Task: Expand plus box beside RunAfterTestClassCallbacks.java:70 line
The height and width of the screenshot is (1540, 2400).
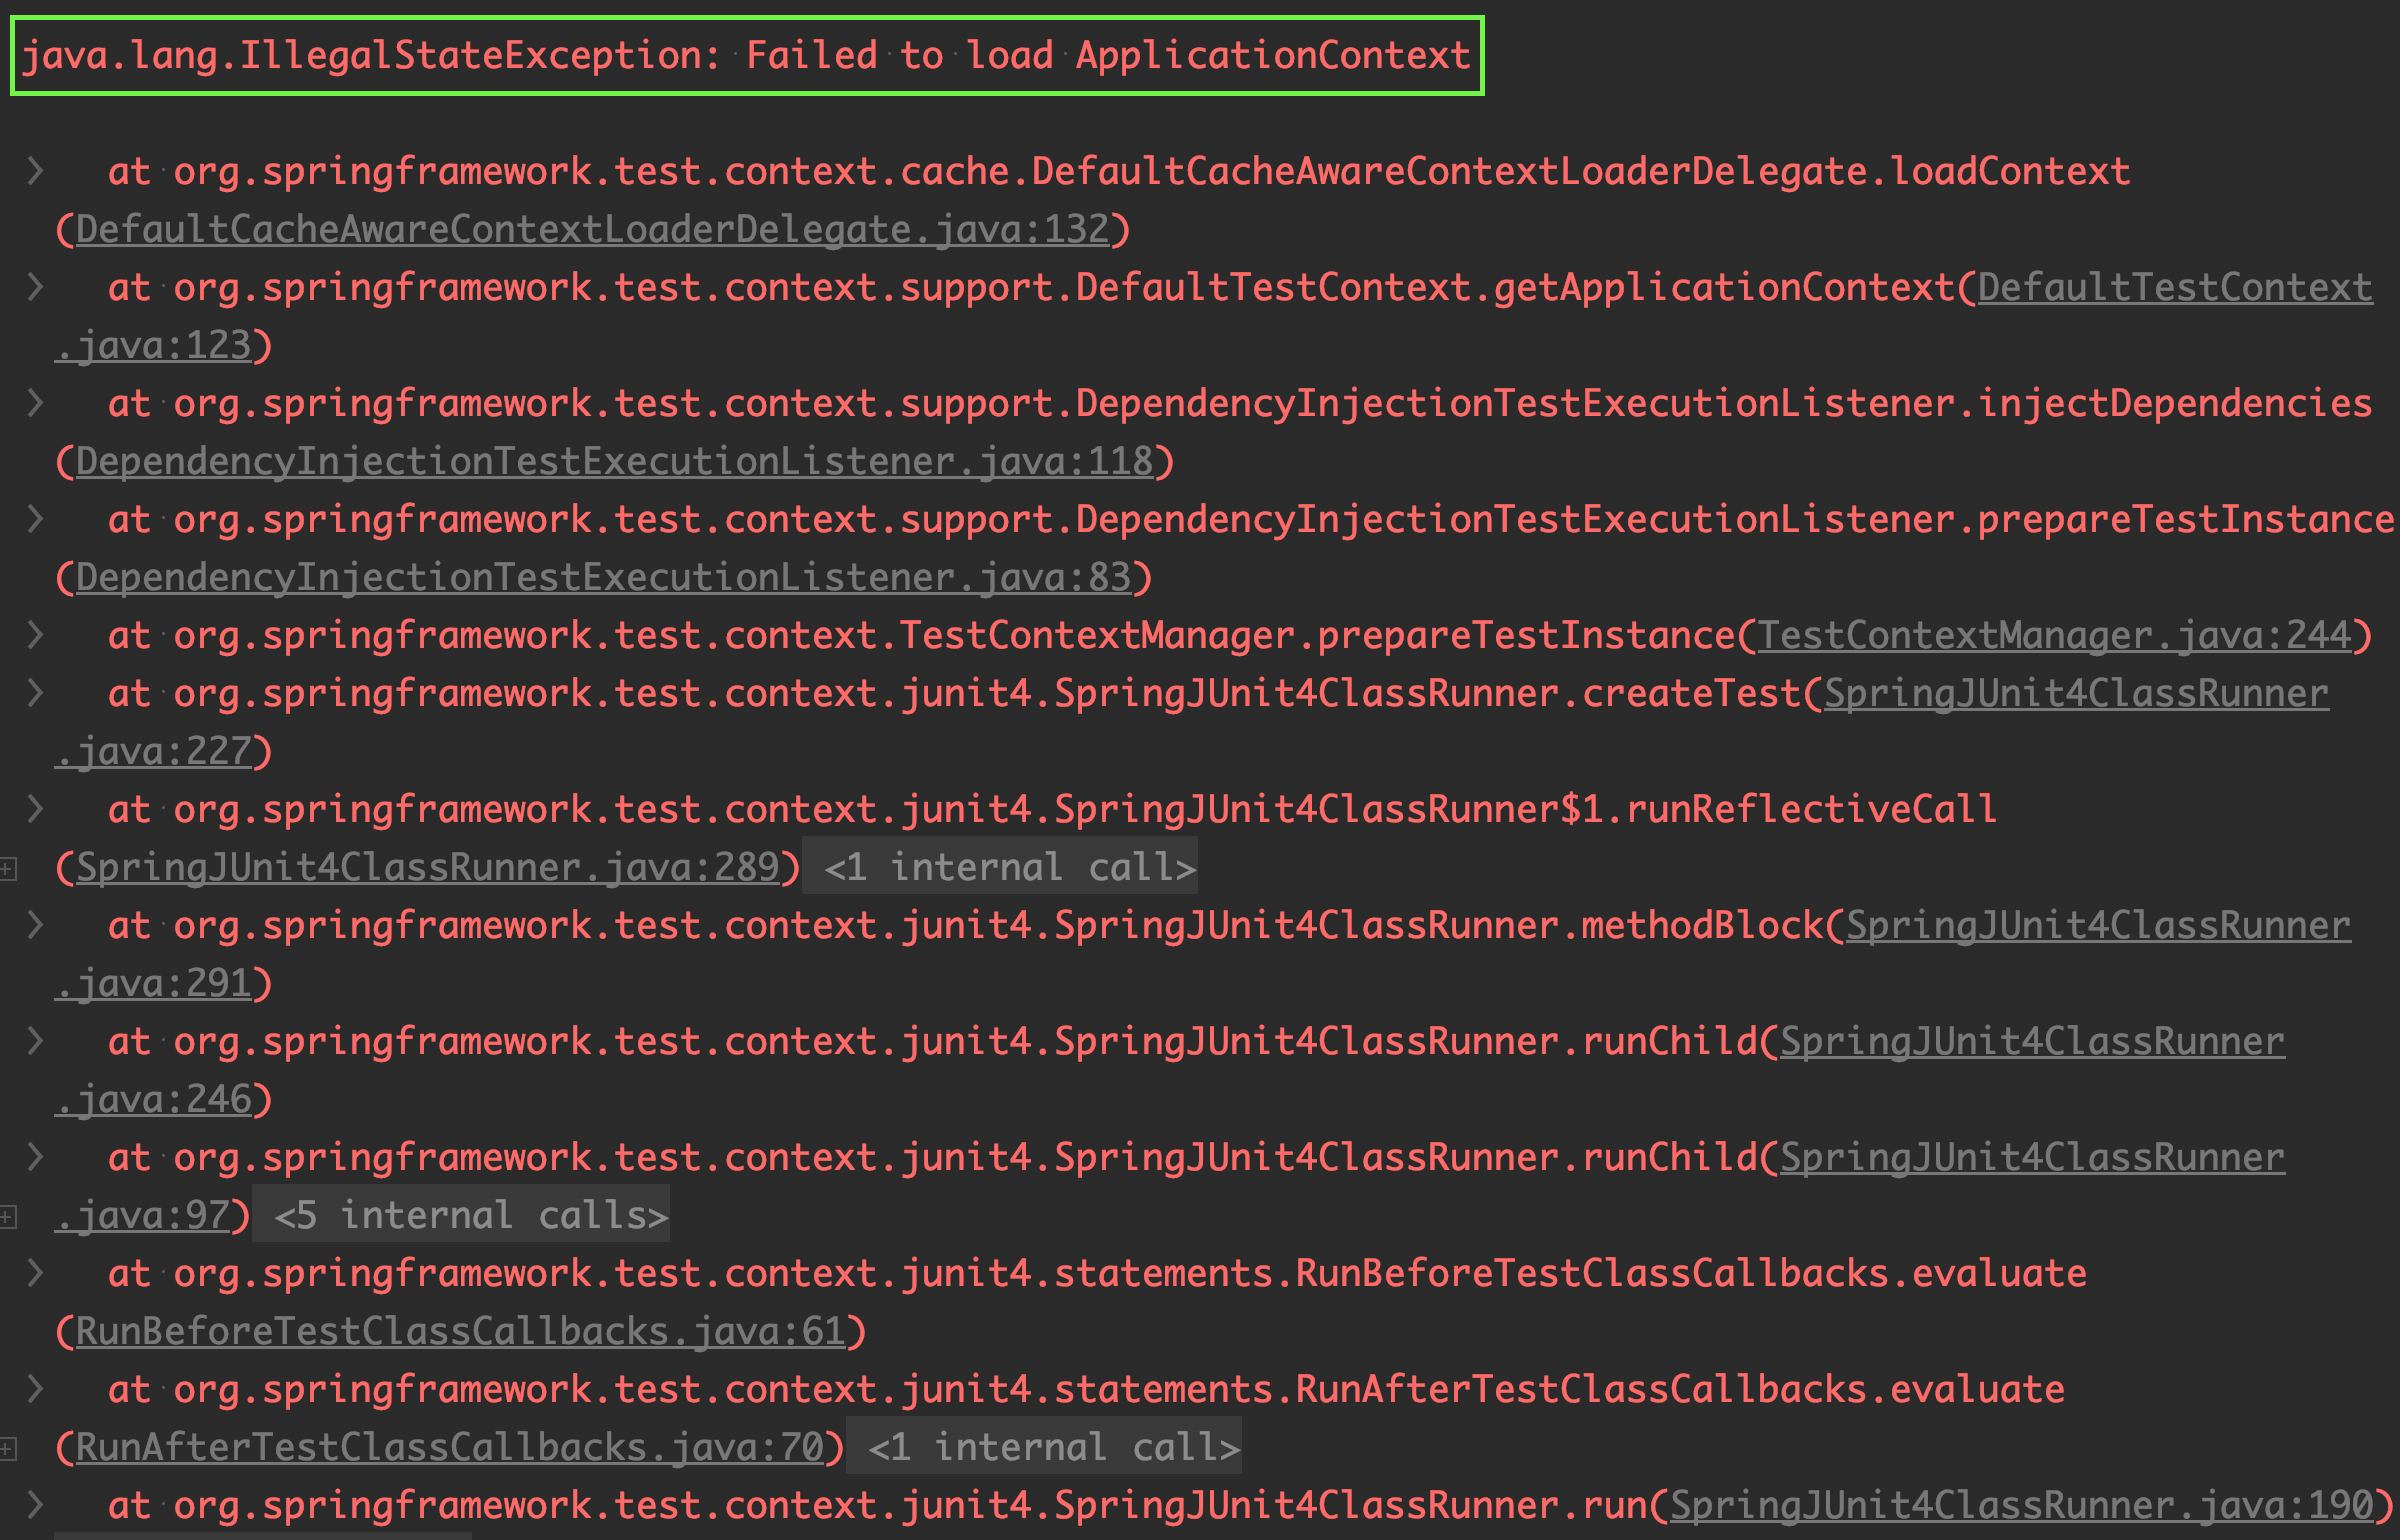Action: coord(8,1449)
